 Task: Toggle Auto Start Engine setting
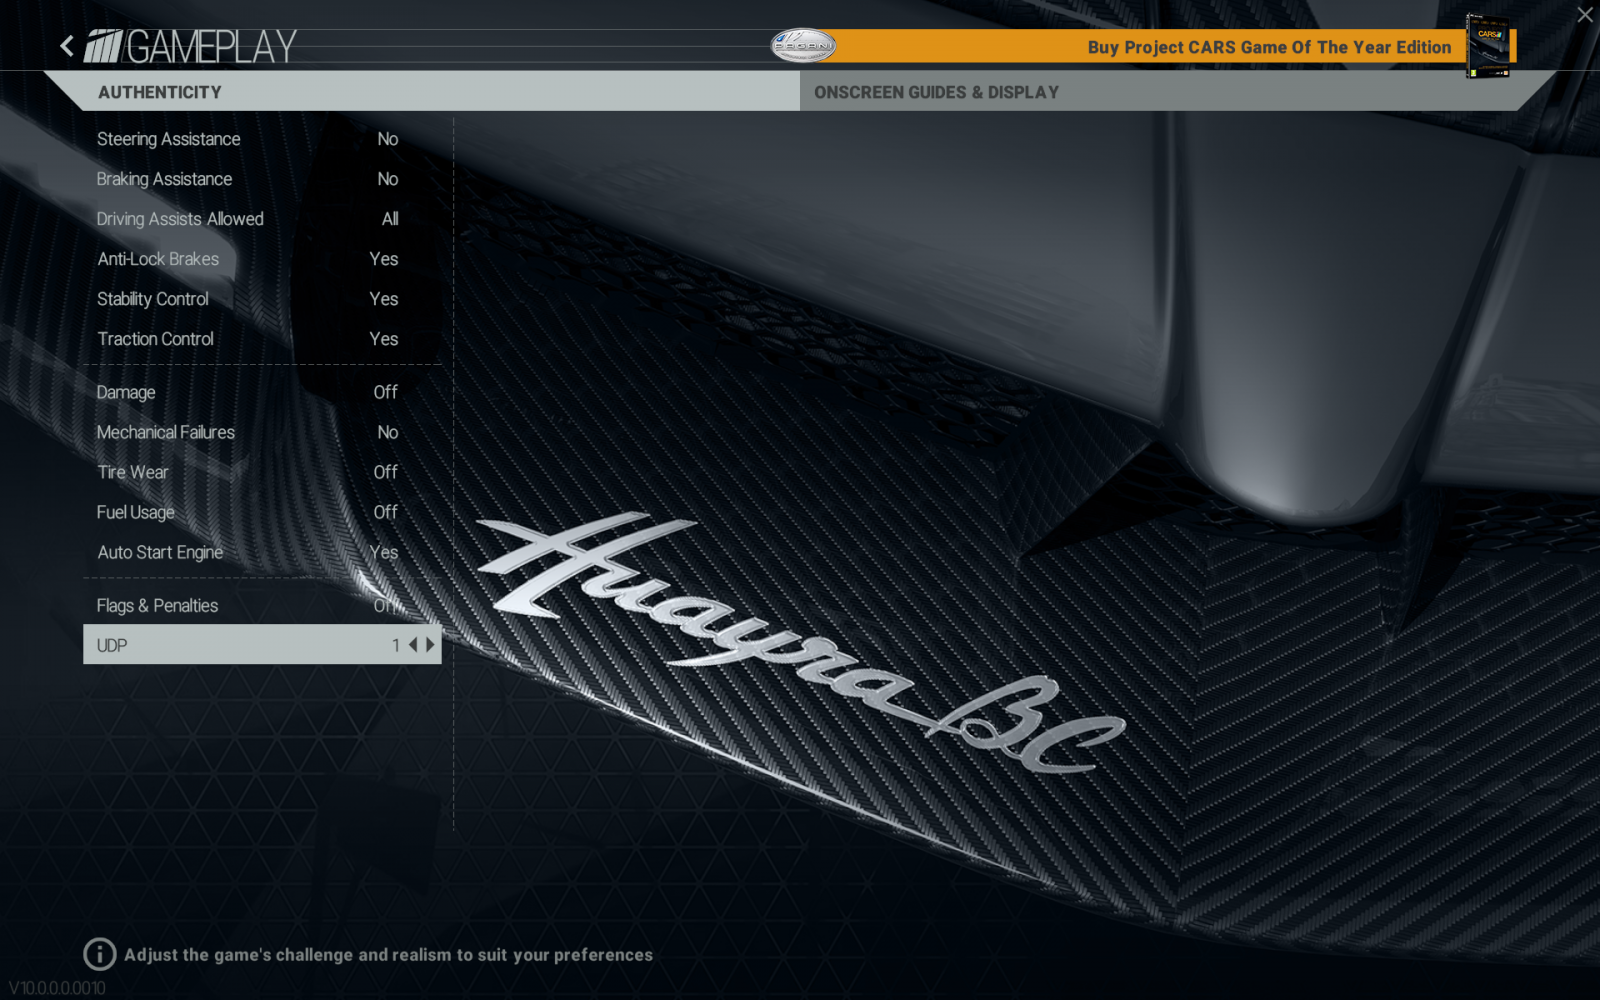[x=262, y=552]
